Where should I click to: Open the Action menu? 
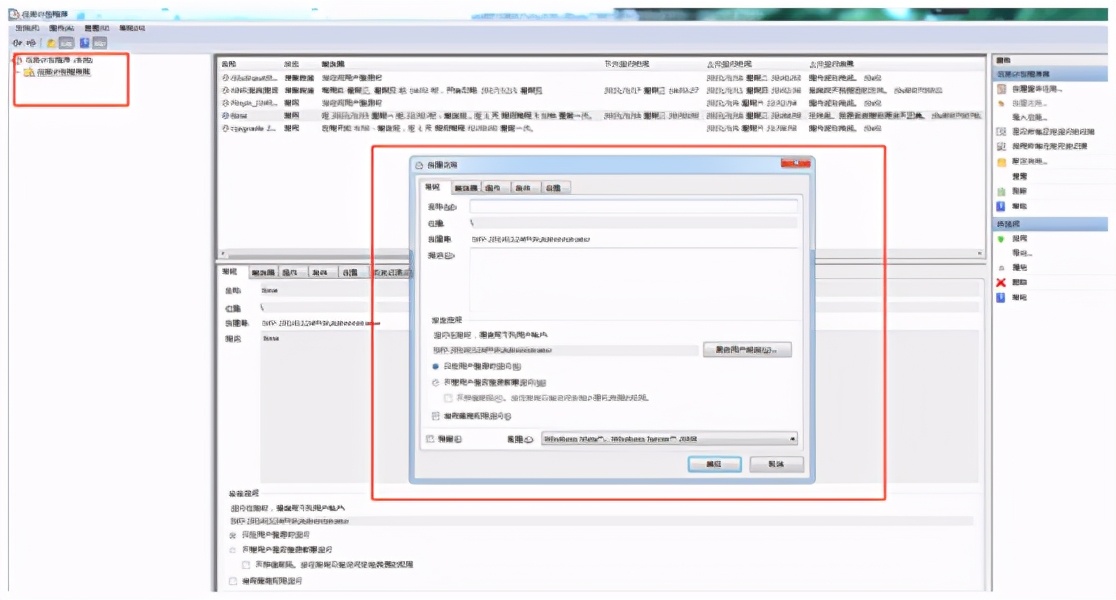point(61,28)
